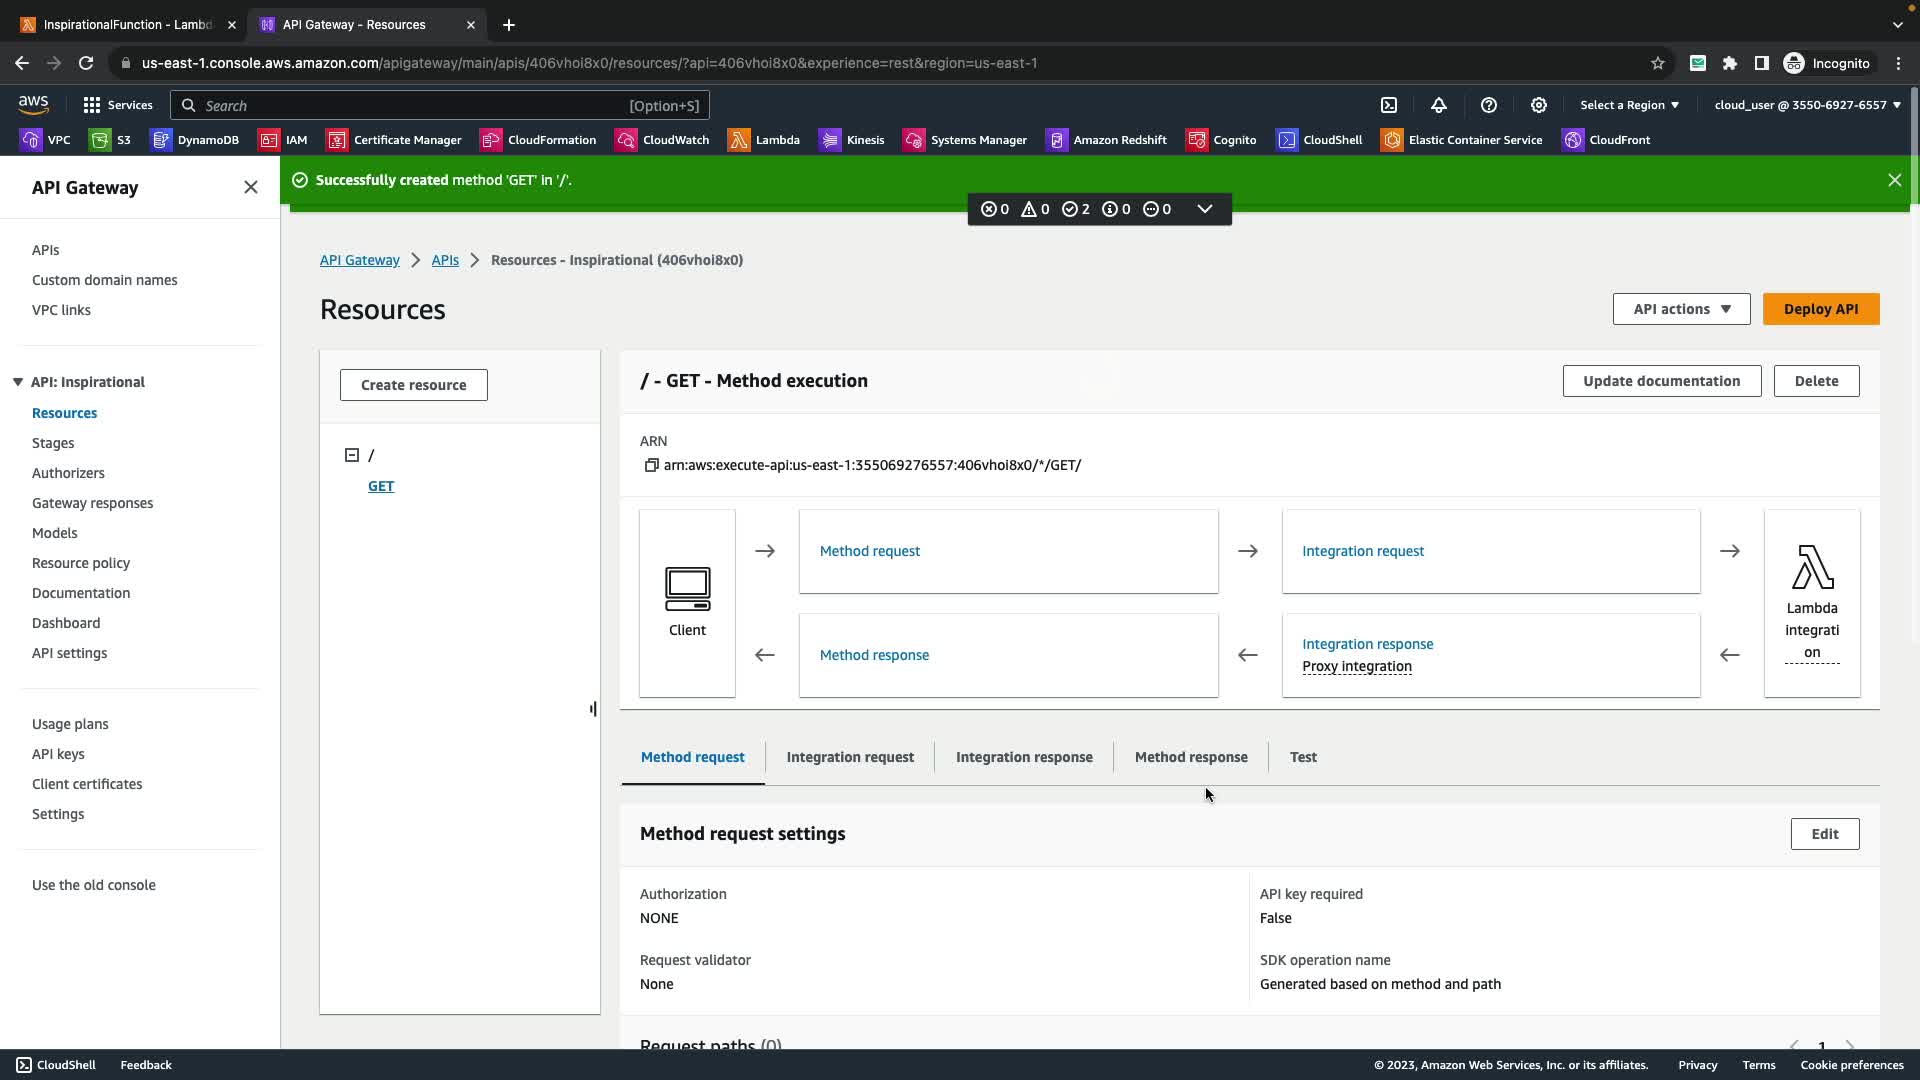Switch to the Integration request tab
Screen dimensions: 1920x1080
point(850,757)
